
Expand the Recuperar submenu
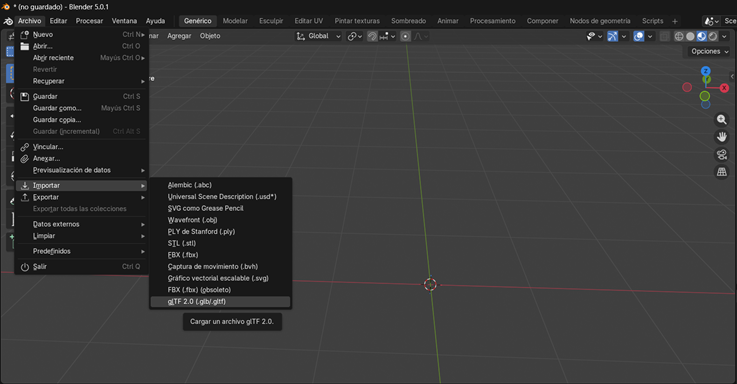[x=82, y=81]
